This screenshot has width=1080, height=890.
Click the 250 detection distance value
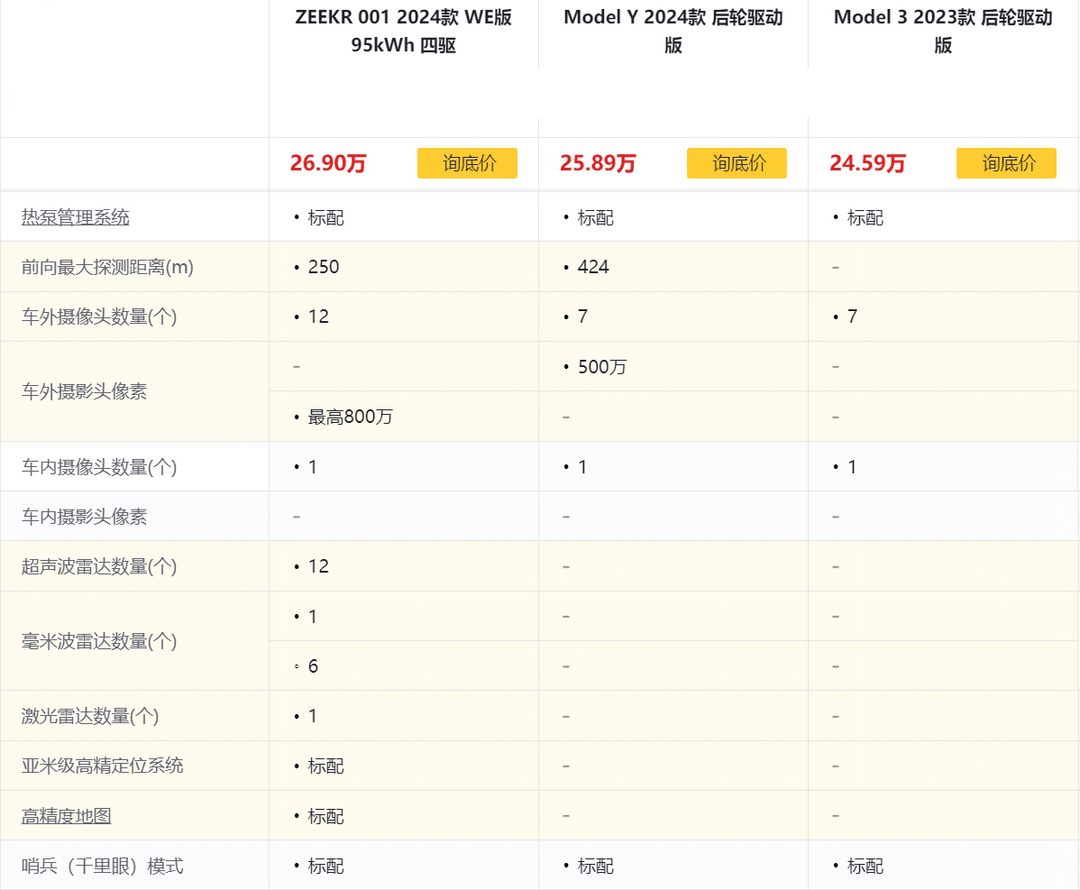click(323, 267)
